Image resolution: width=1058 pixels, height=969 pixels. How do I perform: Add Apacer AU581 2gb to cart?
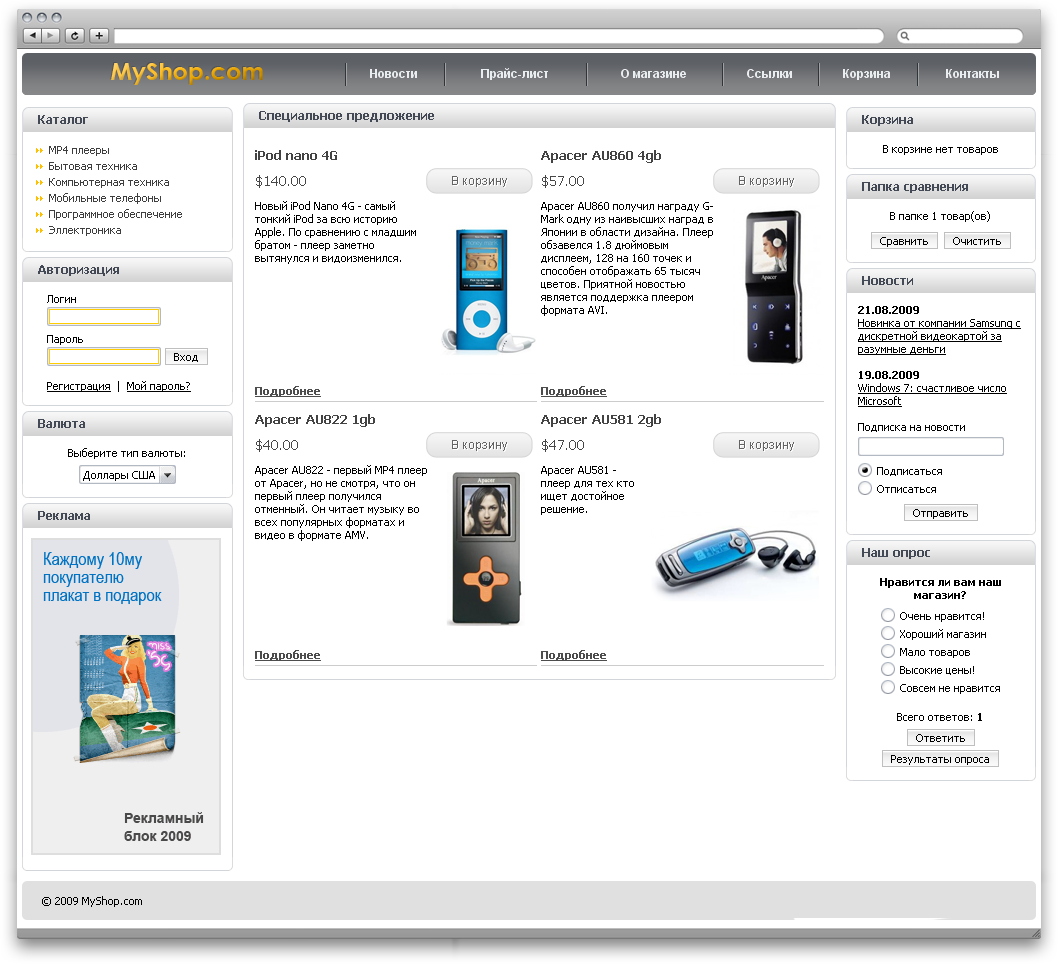pyautogui.click(x=766, y=445)
